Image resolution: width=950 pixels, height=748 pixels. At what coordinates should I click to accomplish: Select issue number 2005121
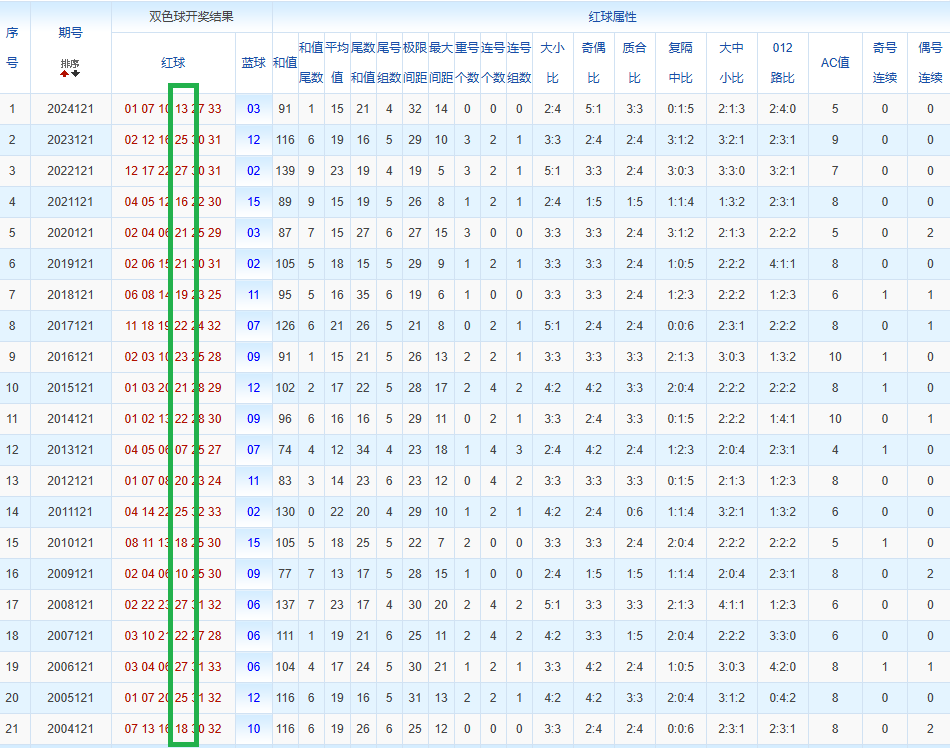(70, 698)
